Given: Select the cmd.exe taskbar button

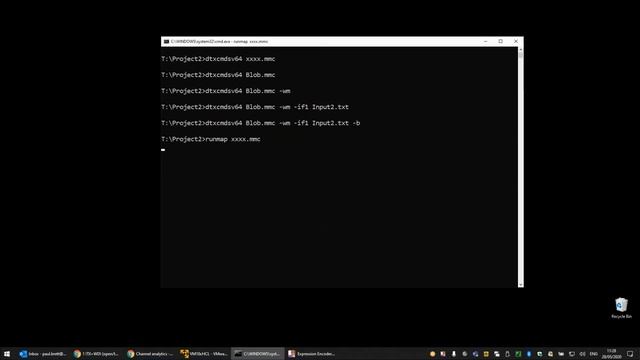Looking at the screenshot, I should [x=258, y=354].
